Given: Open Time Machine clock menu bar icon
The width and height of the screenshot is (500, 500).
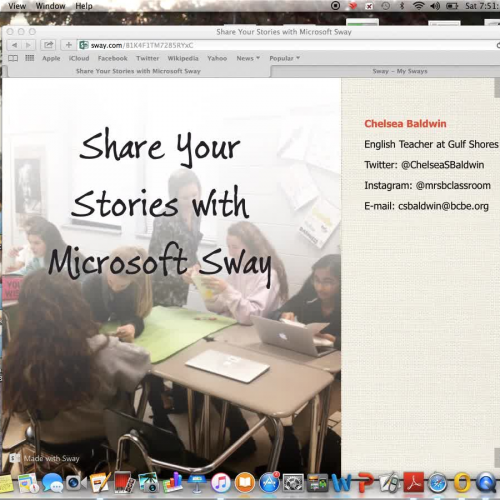Looking at the screenshot, I should 386,6.
